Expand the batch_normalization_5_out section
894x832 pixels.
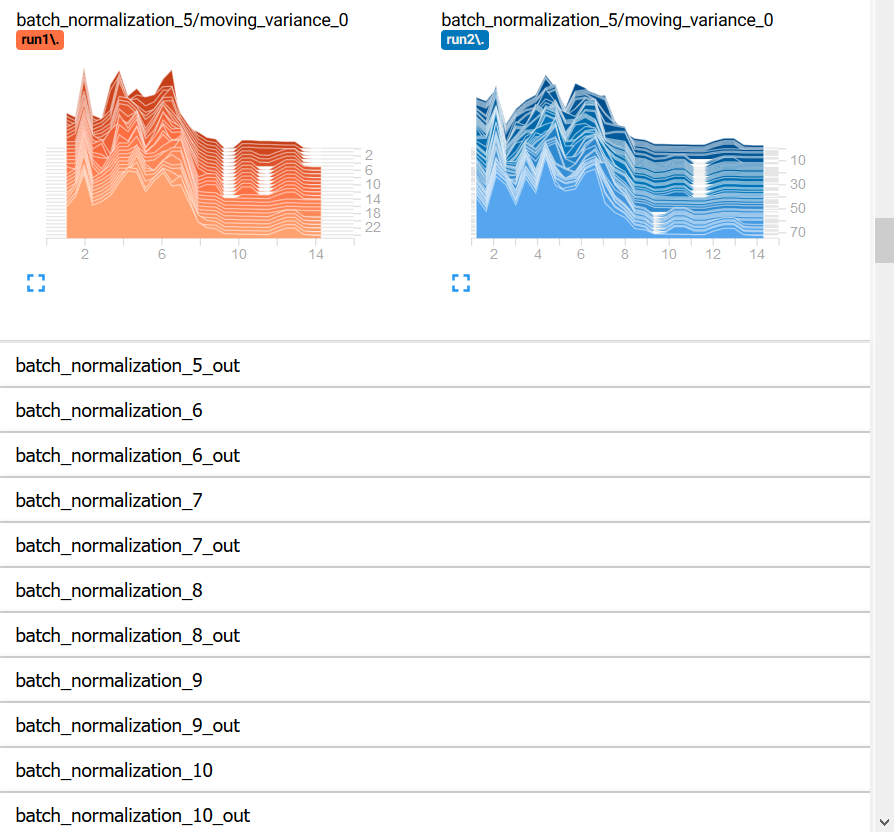435,365
